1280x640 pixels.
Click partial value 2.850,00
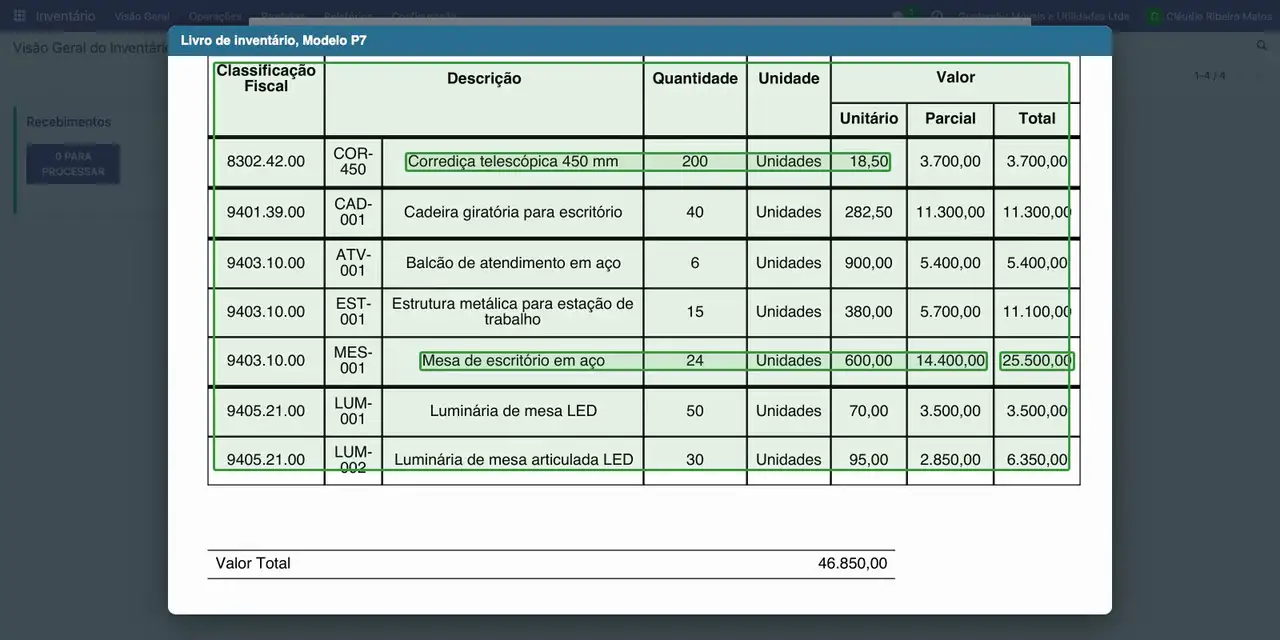click(x=950, y=460)
